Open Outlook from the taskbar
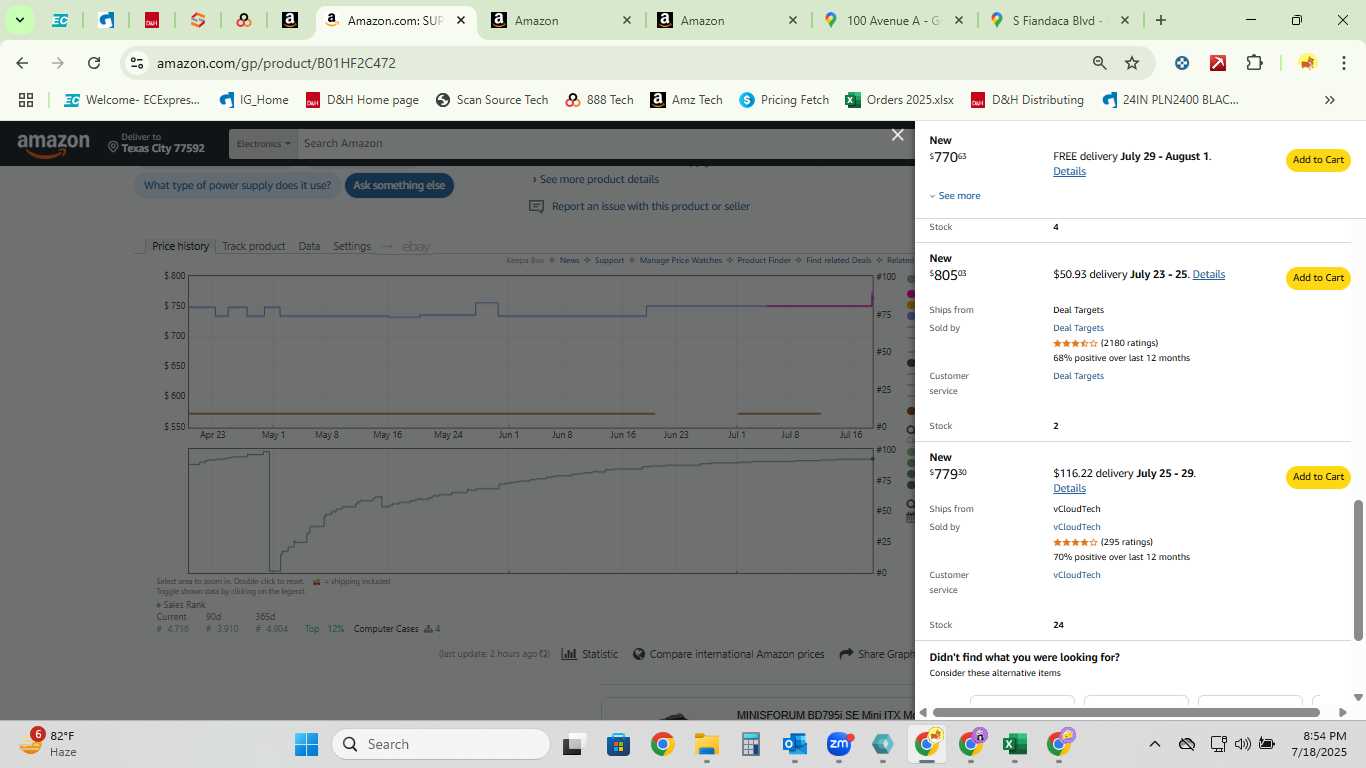The width and height of the screenshot is (1366, 768). [x=795, y=744]
